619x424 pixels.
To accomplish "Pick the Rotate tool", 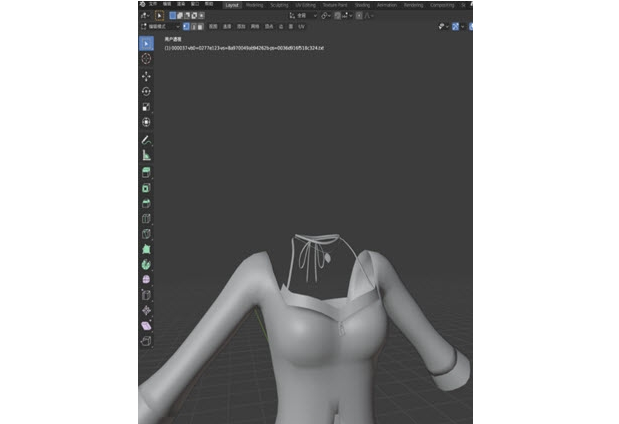I will (146, 91).
